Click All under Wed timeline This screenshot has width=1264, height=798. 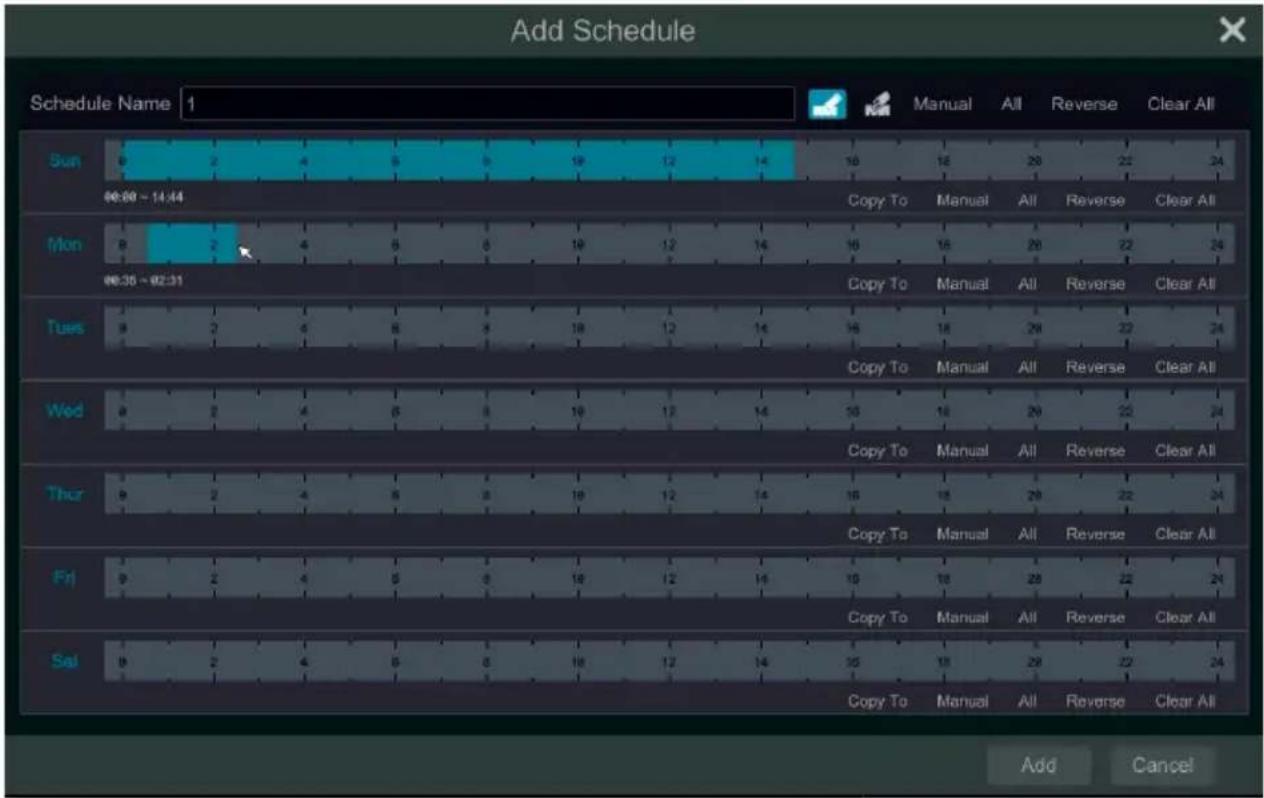pos(1026,451)
